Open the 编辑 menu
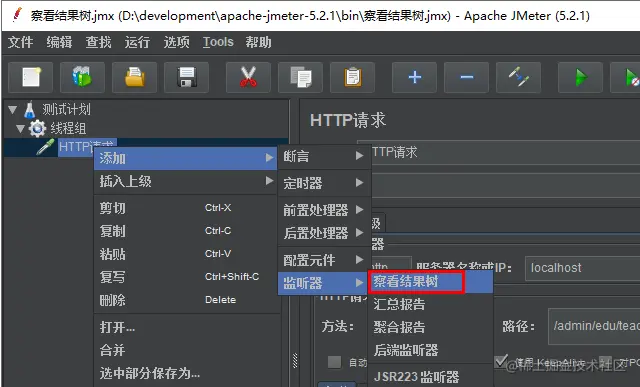Viewport: 640px width, 387px height. click(x=59, y=42)
